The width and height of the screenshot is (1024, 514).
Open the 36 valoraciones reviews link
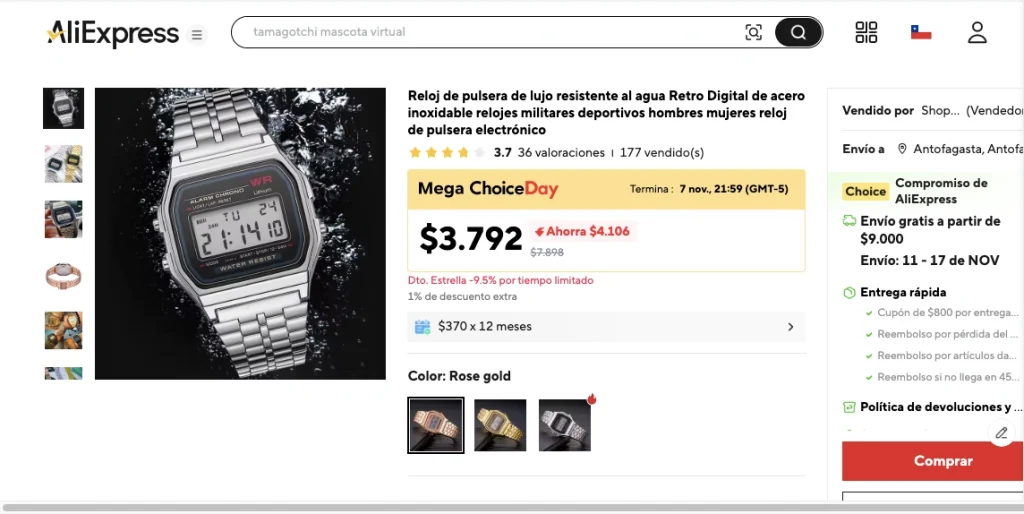coord(561,153)
